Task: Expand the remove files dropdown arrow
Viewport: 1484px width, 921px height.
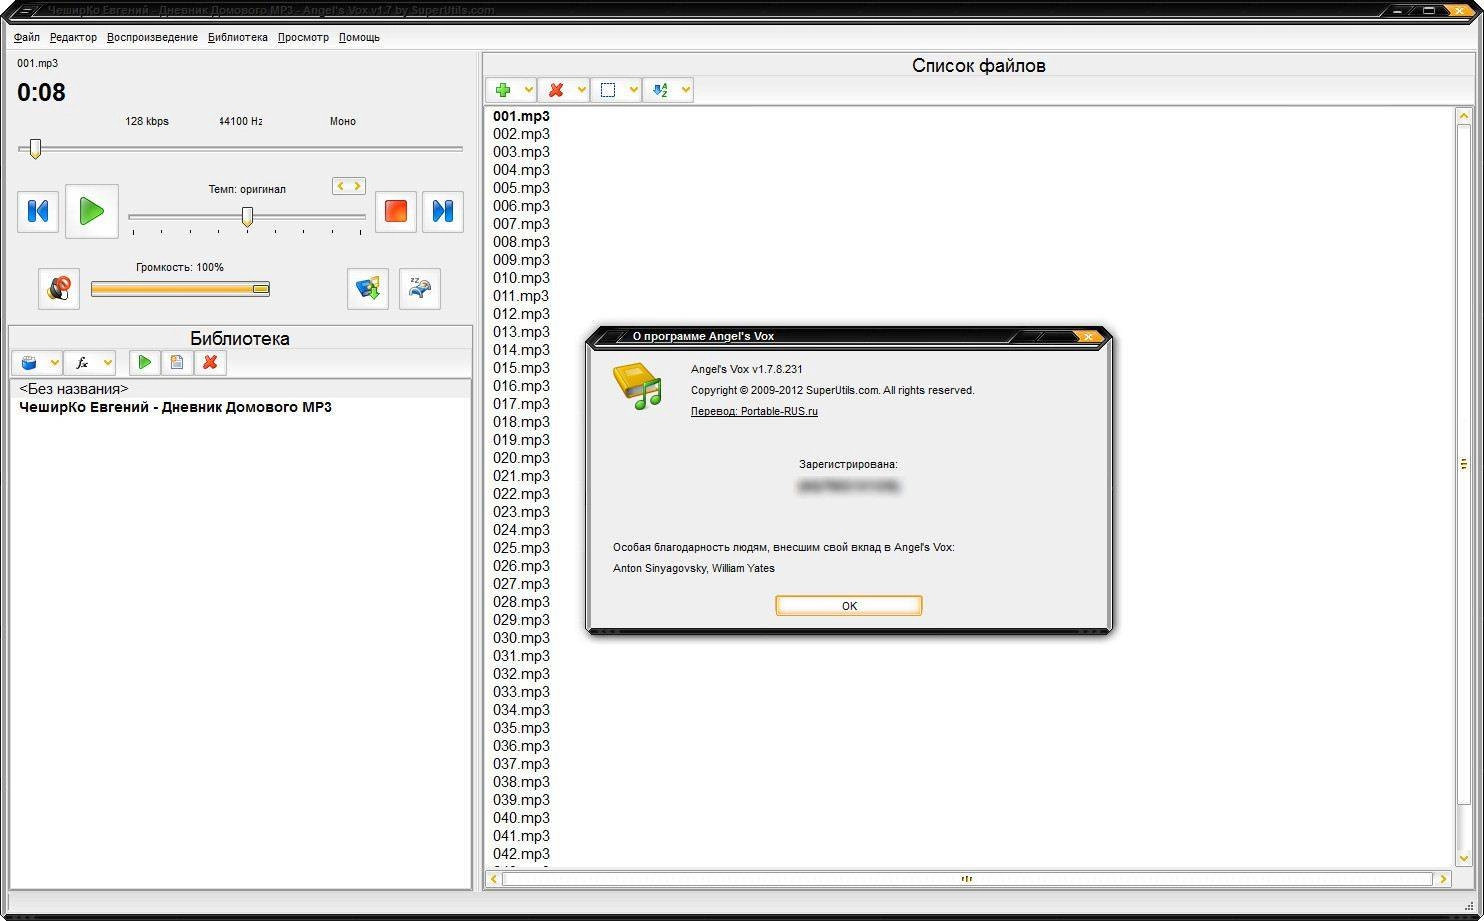Action: [581, 90]
